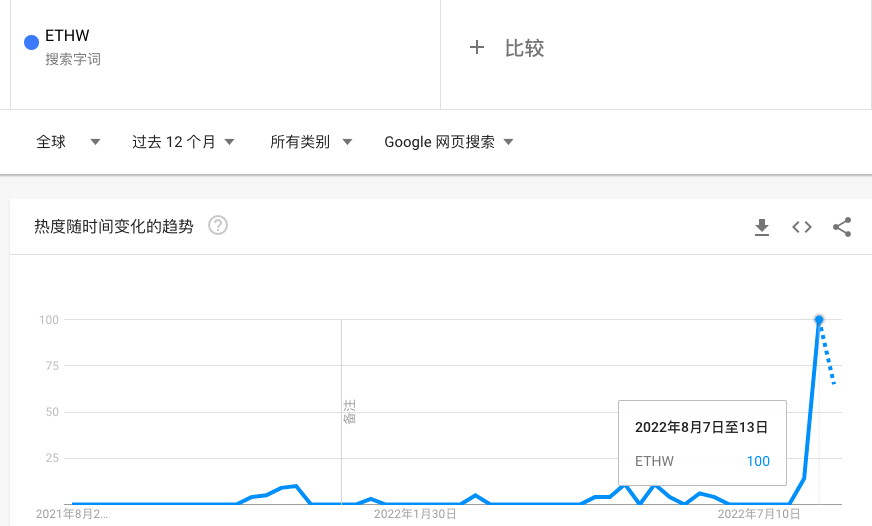Expand the 过去 12 个月 time range
872x526 pixels.
pos(183,142)
